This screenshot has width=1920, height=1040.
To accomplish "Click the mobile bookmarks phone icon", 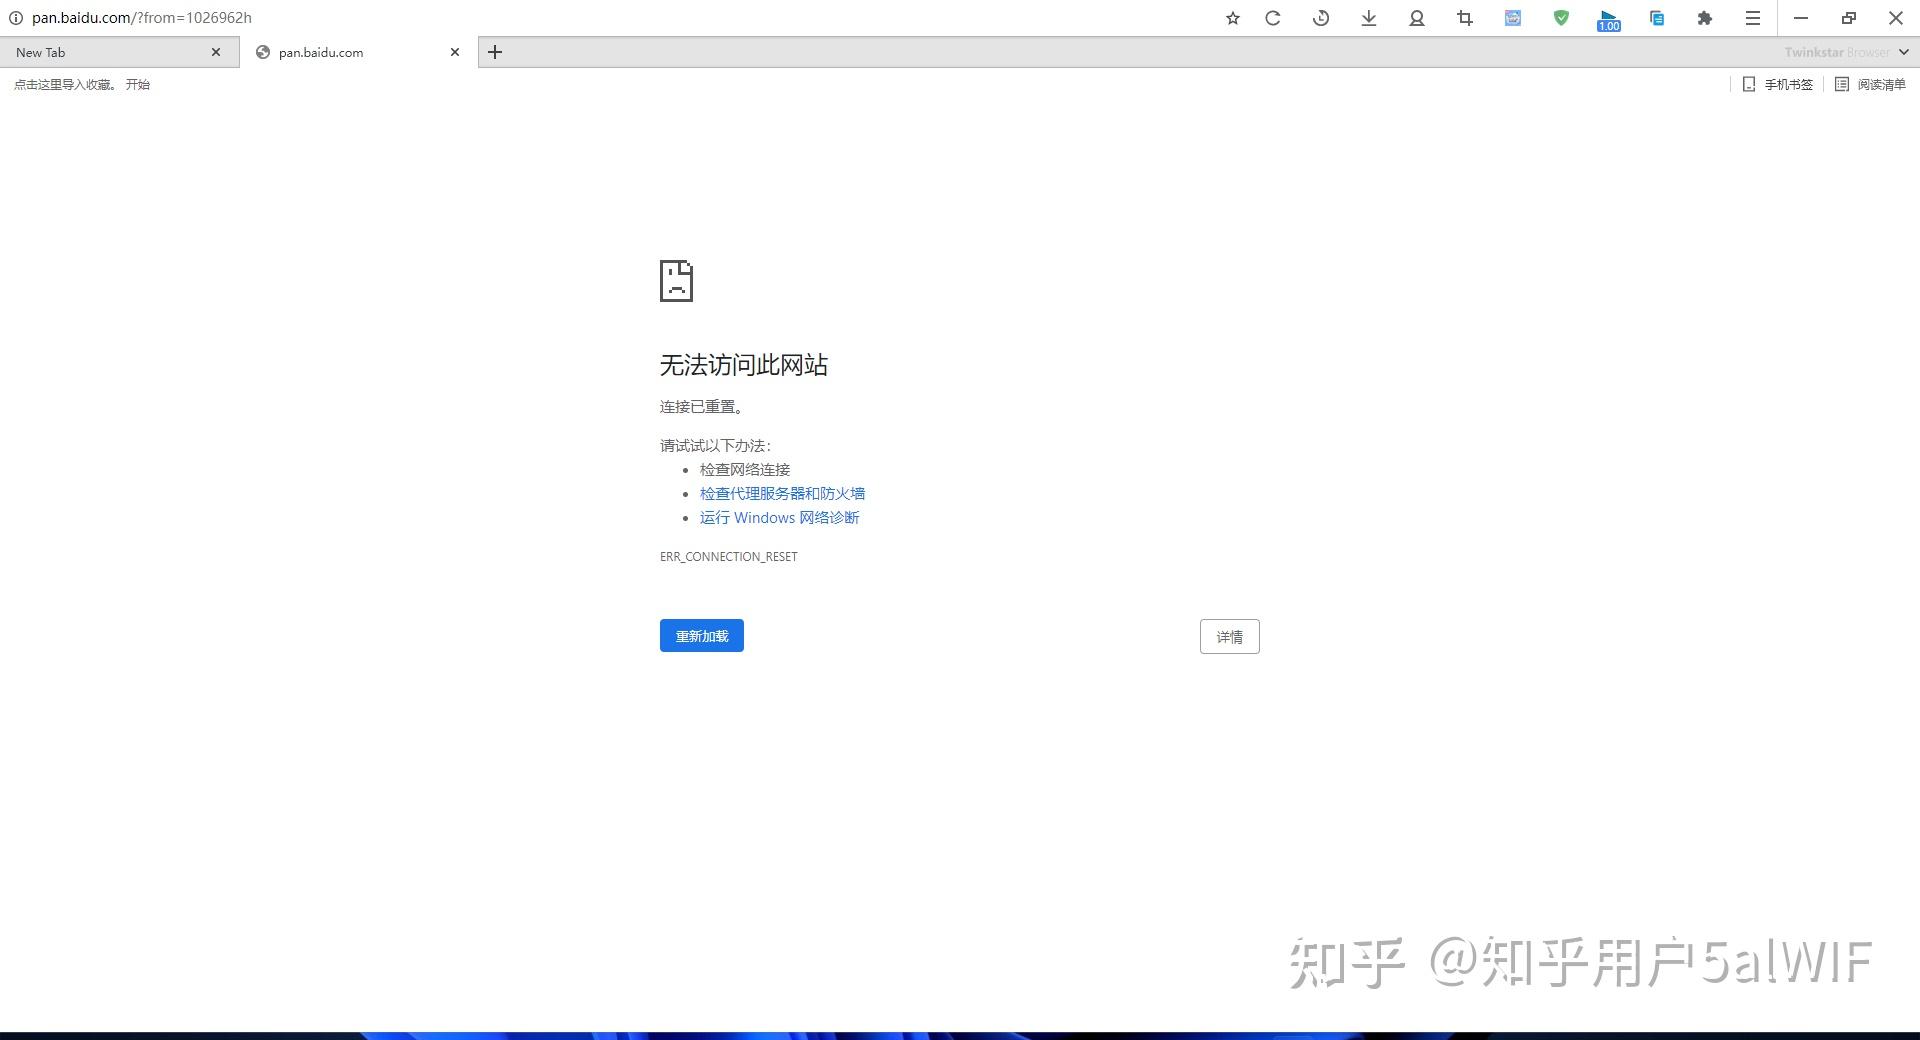I will (x=1749, y=84).
